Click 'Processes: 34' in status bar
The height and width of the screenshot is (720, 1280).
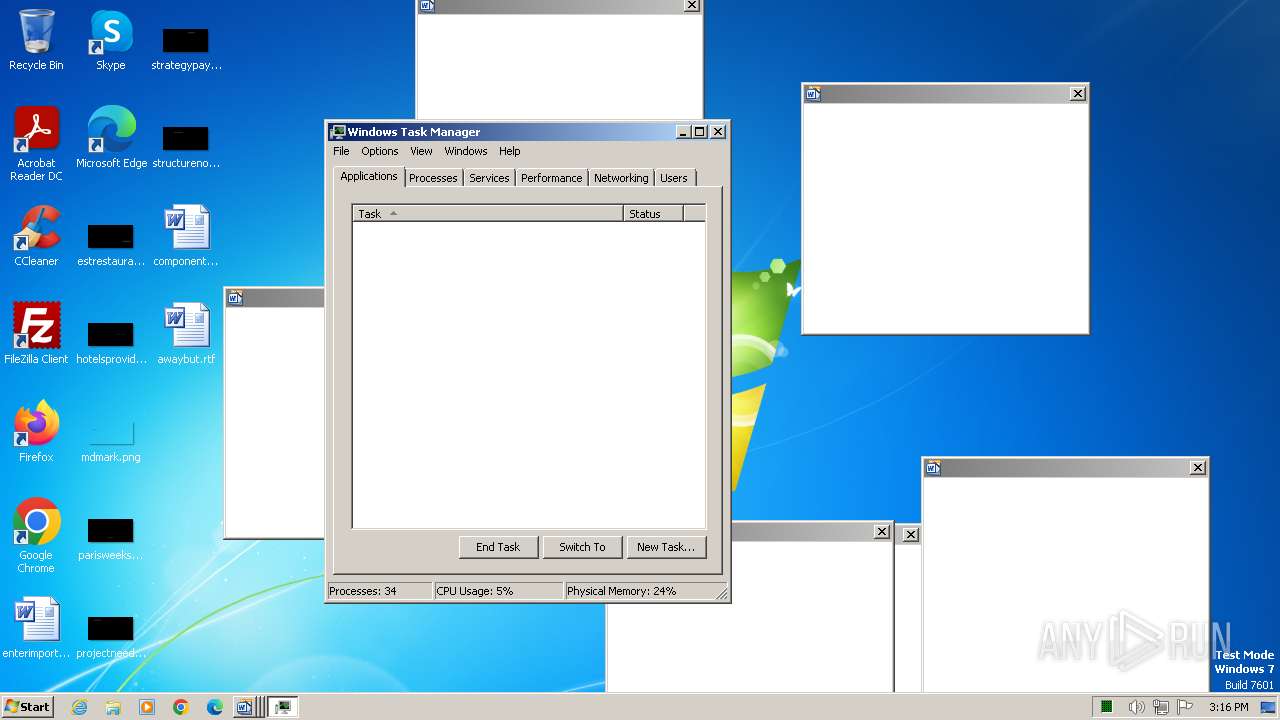[x=380, y=591]
